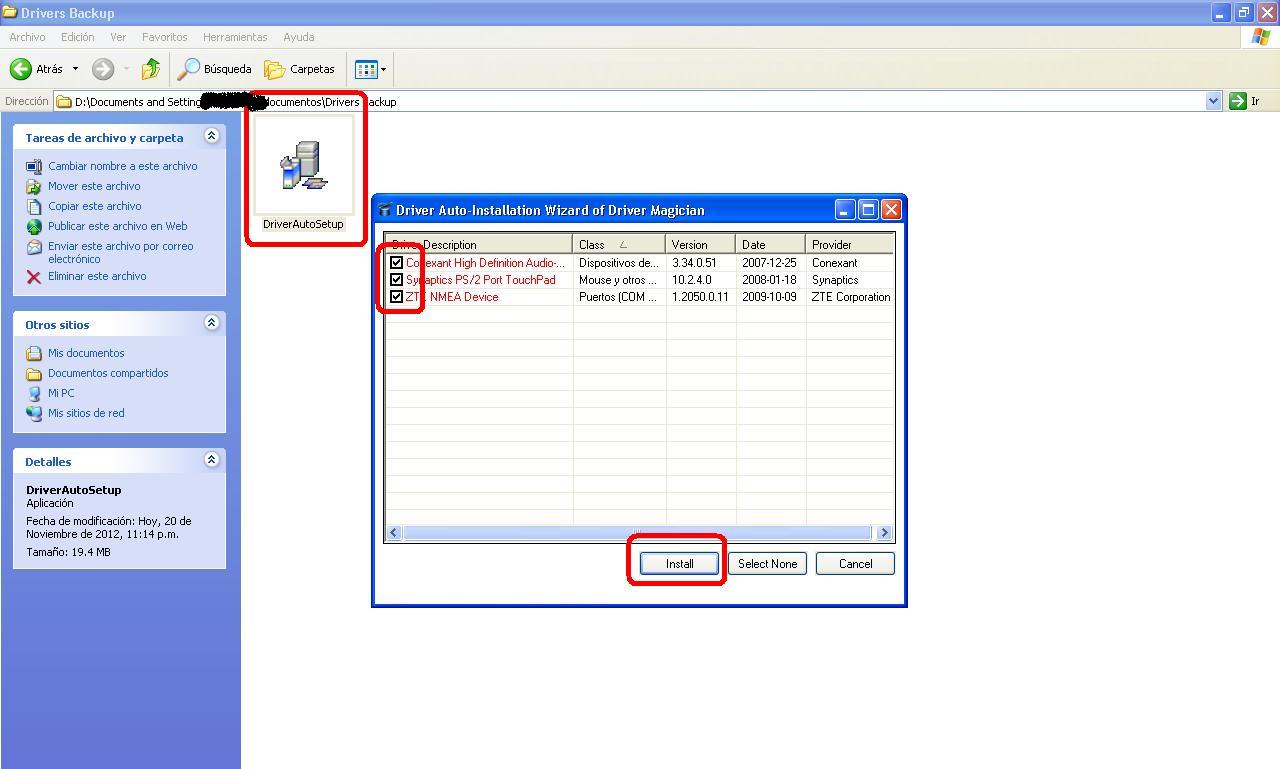This screenshot has width=1280, height=769.
Task: Collapse the Detalles panel
Action: click(x=211, y=460)
